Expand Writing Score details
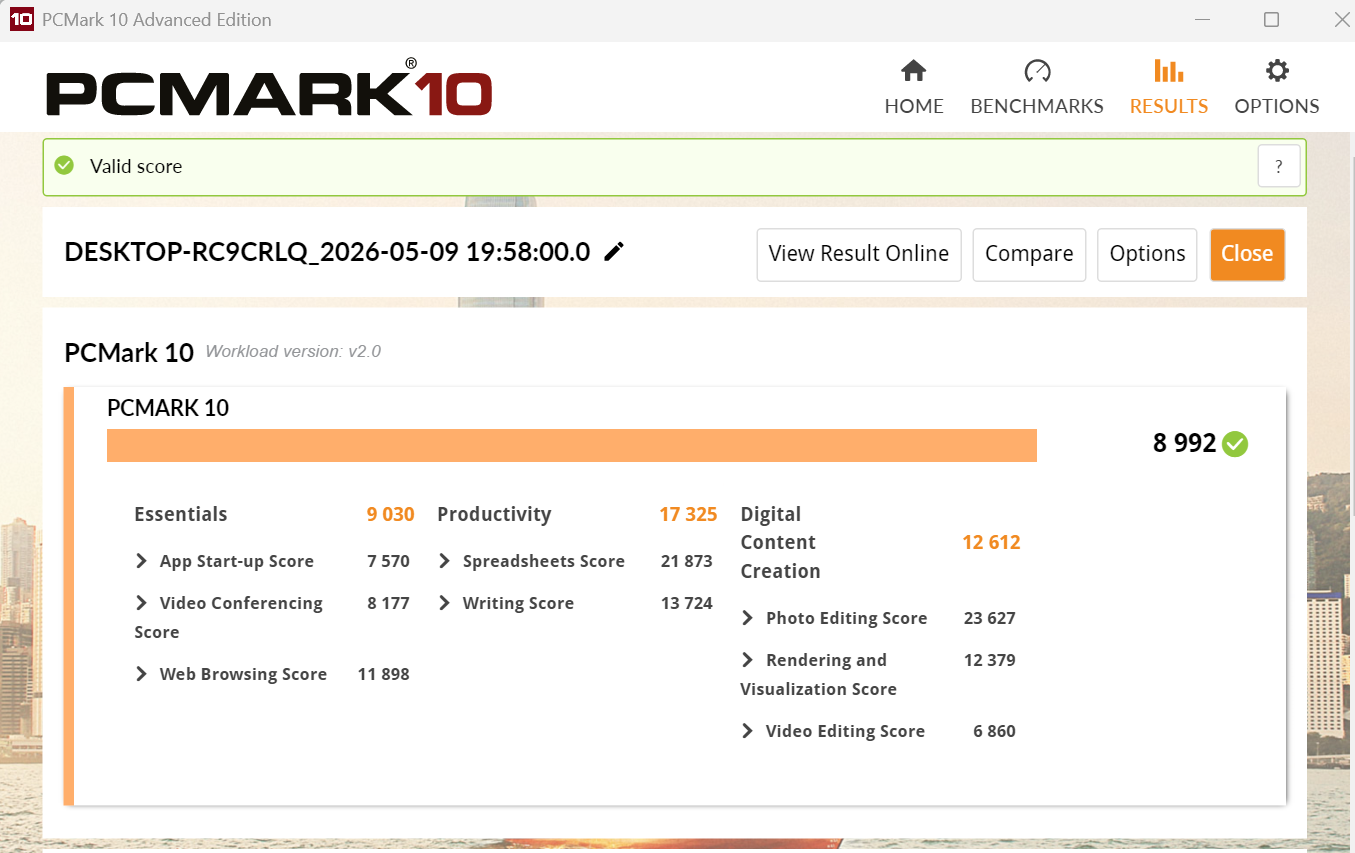The height and width of the screenshot is (853, 1355). [444, 603]
